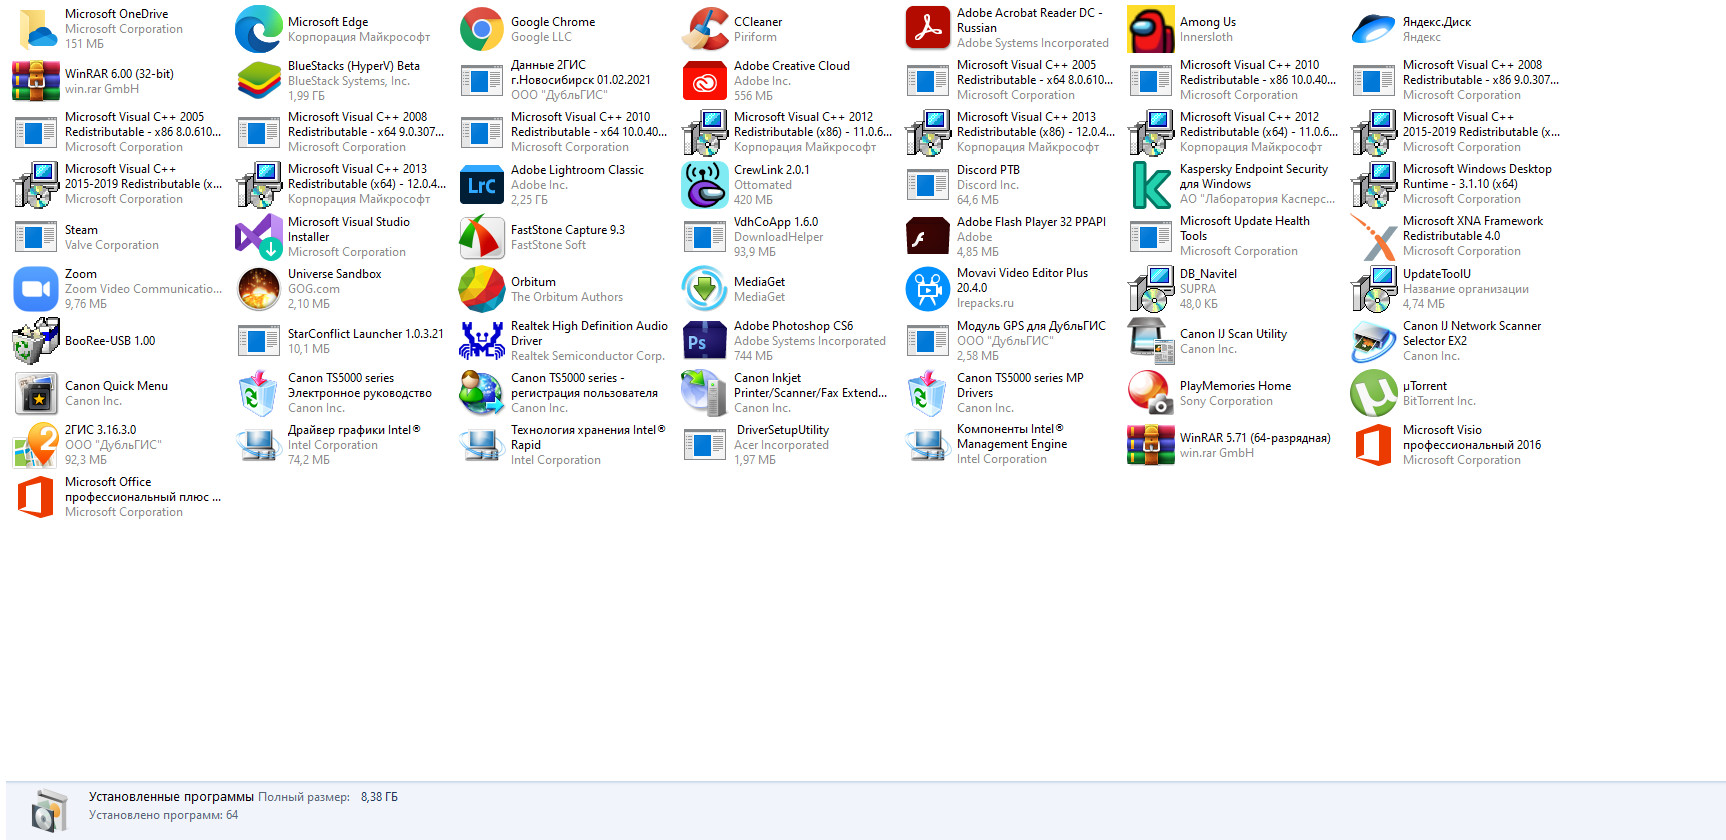1726x840 pixels.
Task: Select the Realtek High Definition Audio Driver icon
Action: pyautogui.click(x=482, y=341)
